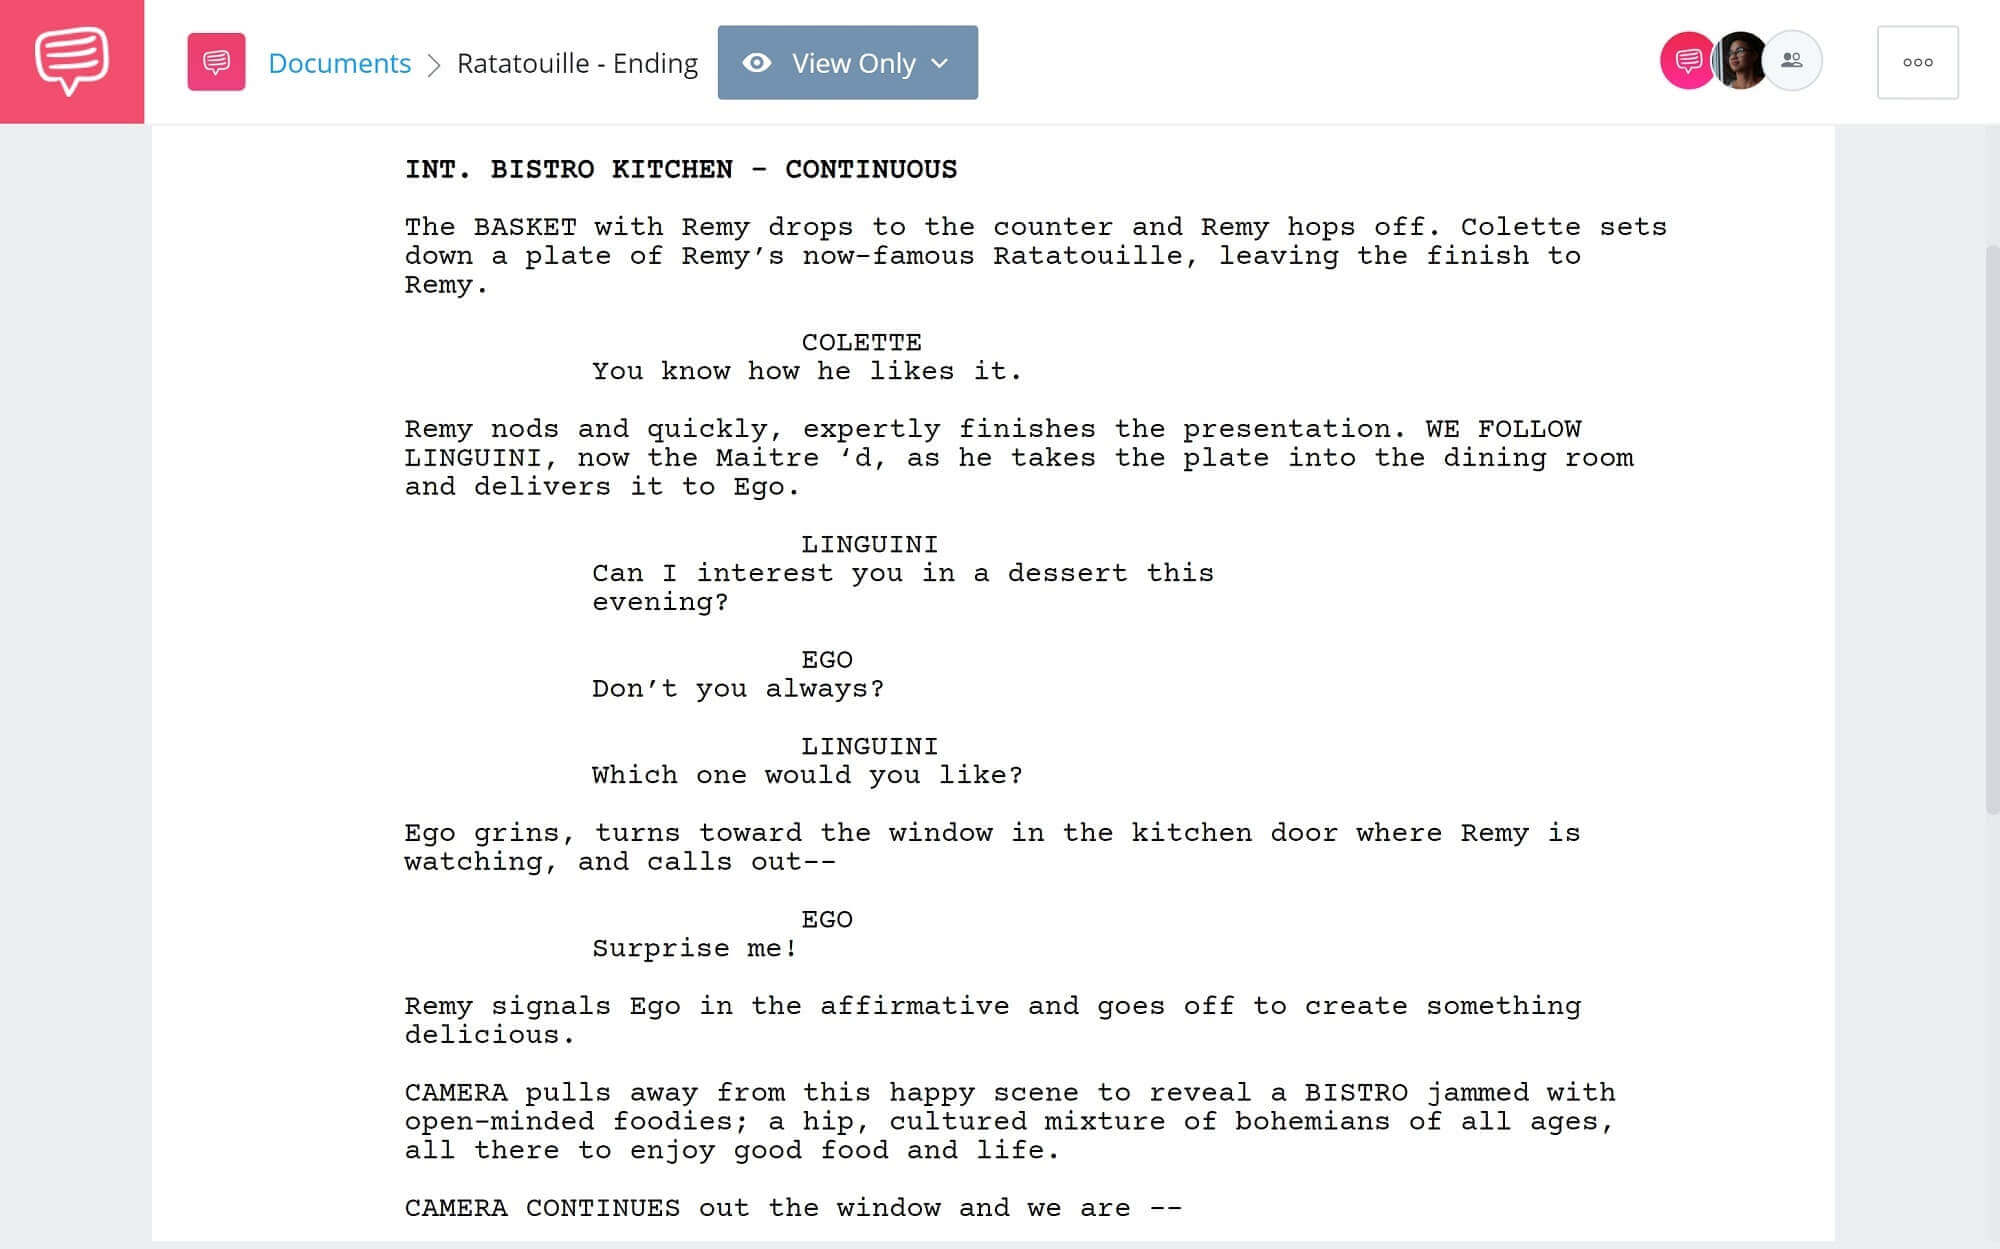Click the Ratatouille - Ending tab title
This screenshot has height=1249, width=2000.
pyautogui.click(x=577, y=60)
